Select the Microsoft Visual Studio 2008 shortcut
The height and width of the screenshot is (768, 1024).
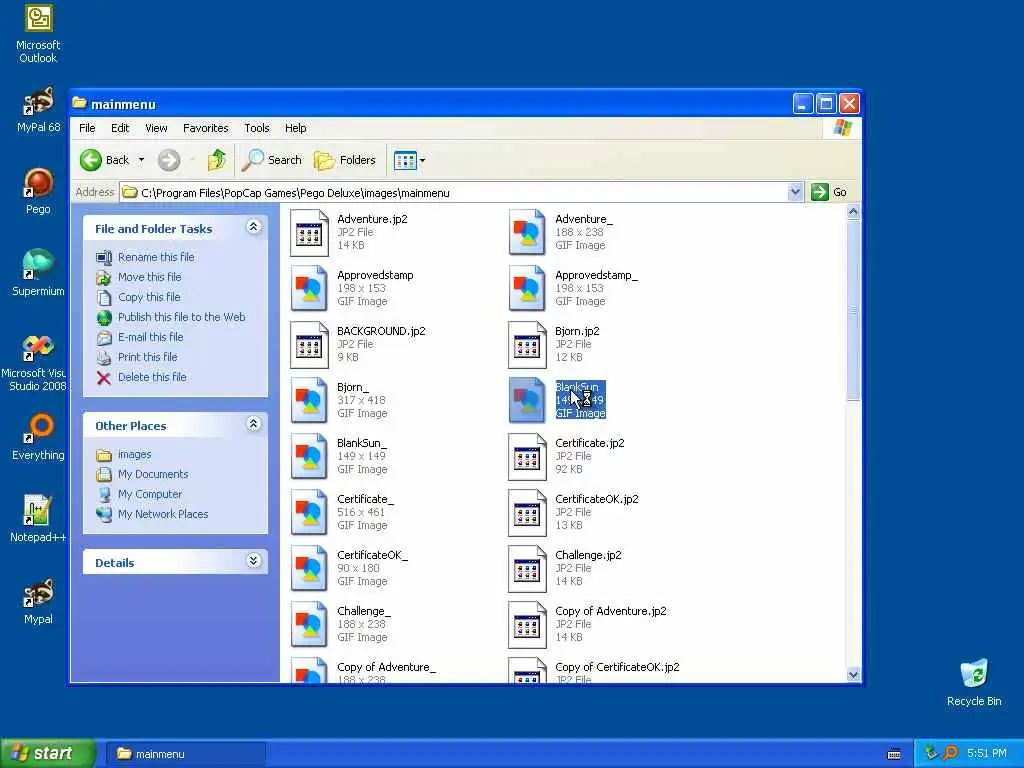point(34,363)
